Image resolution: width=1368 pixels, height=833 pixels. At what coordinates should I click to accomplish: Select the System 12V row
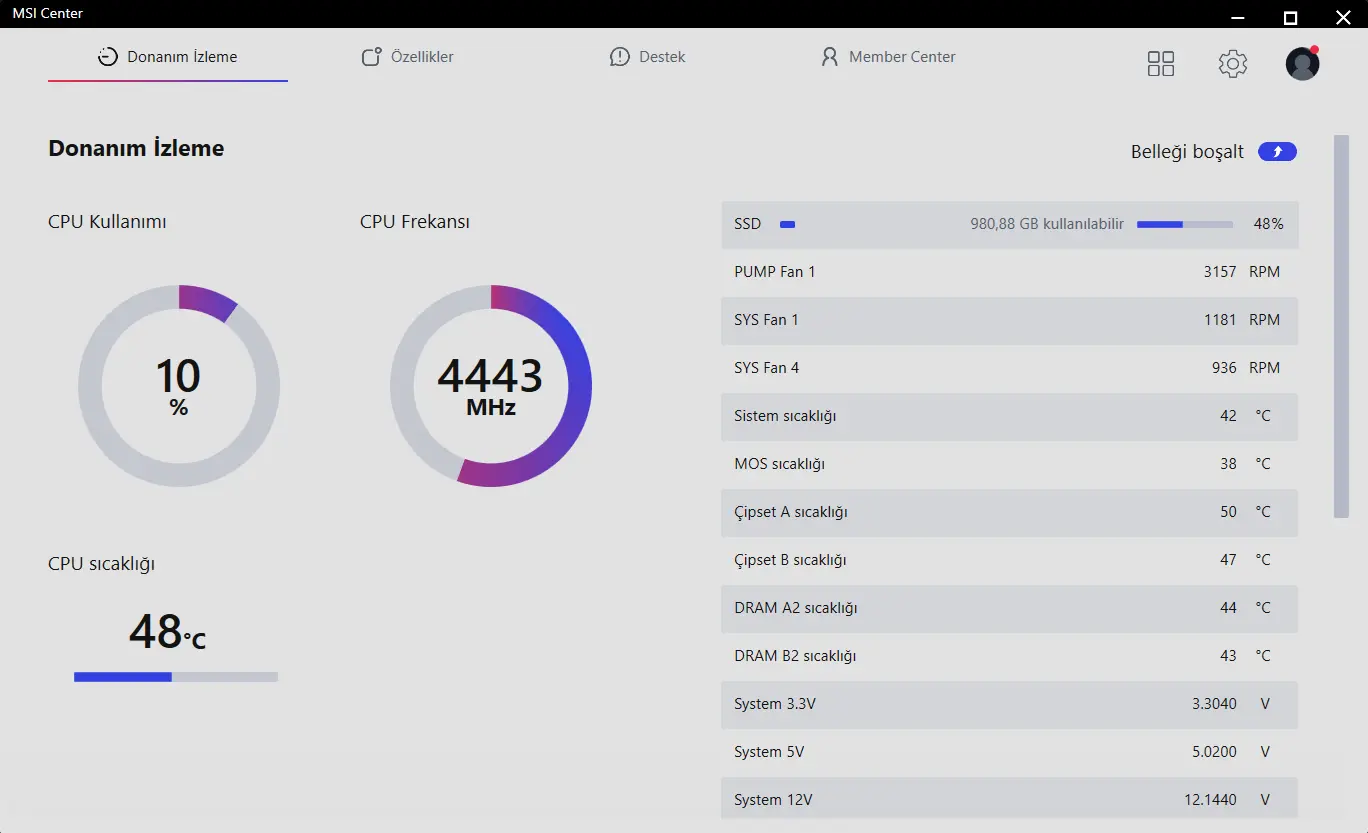tap(1009, 800)
